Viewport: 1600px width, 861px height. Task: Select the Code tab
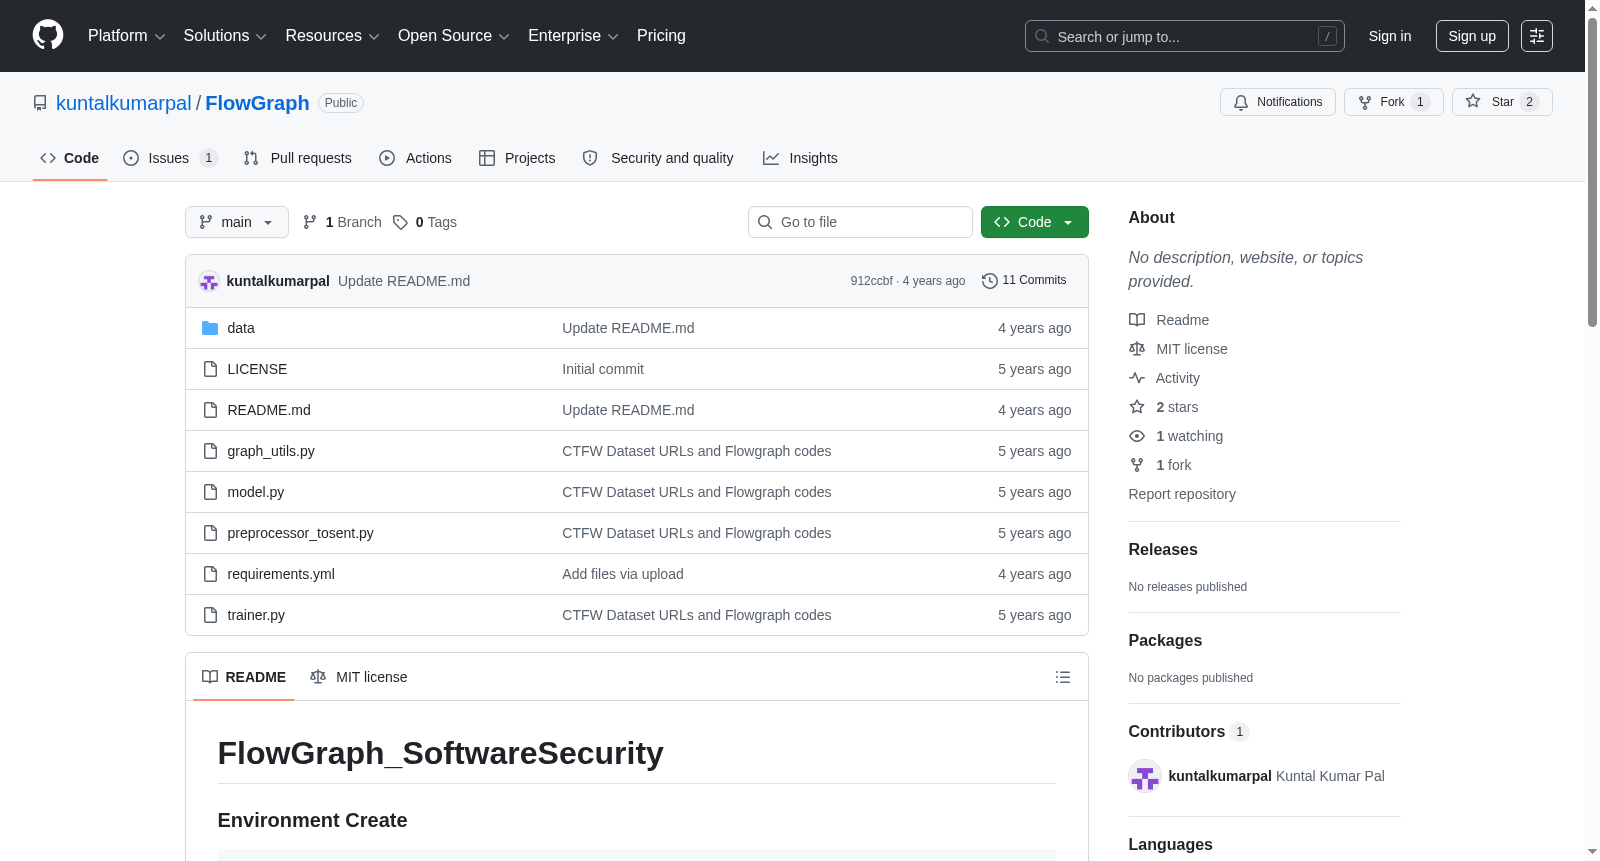click(70, 158)
